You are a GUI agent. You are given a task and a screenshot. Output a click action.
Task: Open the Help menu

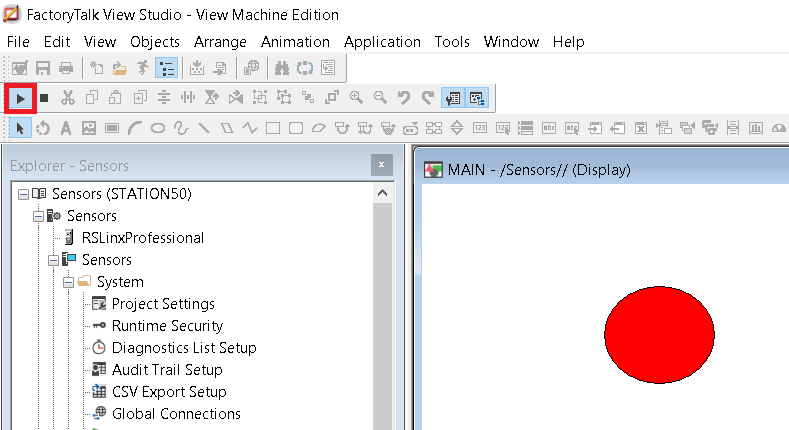pyautogui.click(x=569, y=42)
